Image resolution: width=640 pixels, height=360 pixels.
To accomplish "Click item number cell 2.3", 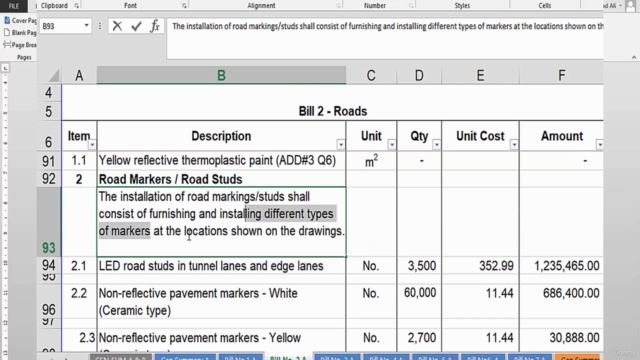I will [x=79, y=340].
